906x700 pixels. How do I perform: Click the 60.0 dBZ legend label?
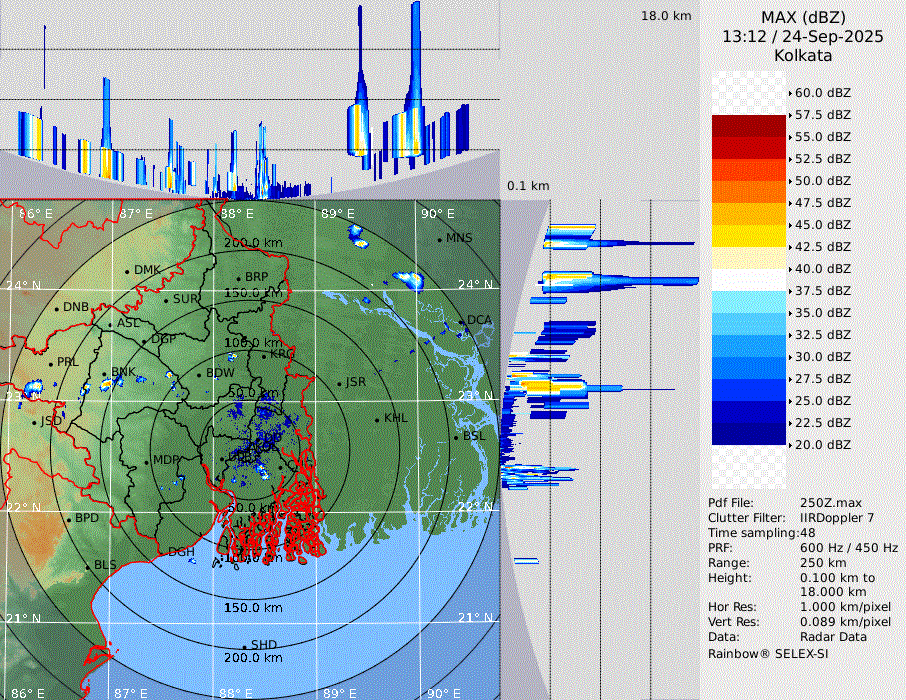pos(822,92)
